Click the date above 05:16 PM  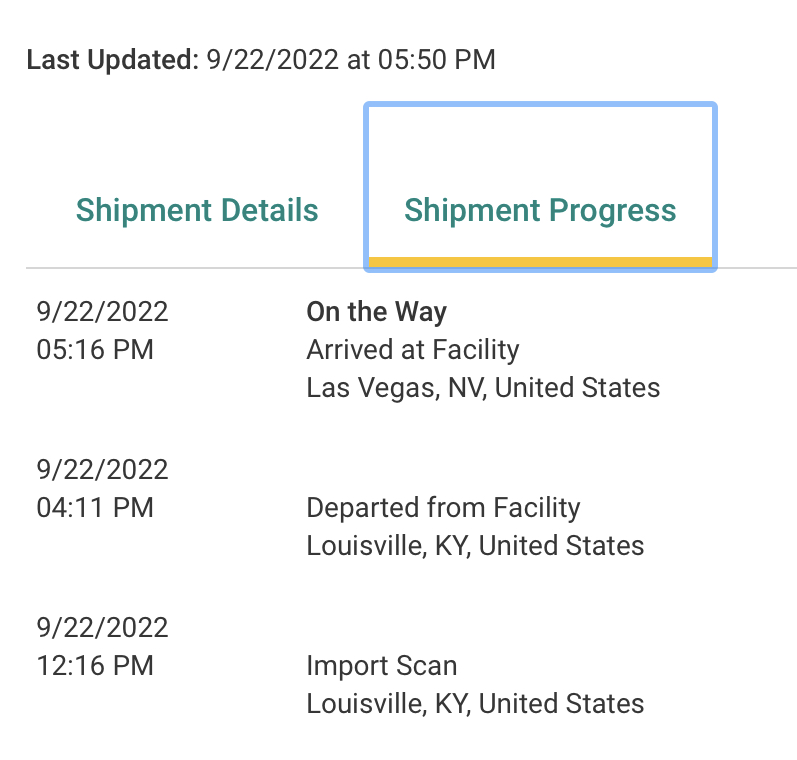102,312
